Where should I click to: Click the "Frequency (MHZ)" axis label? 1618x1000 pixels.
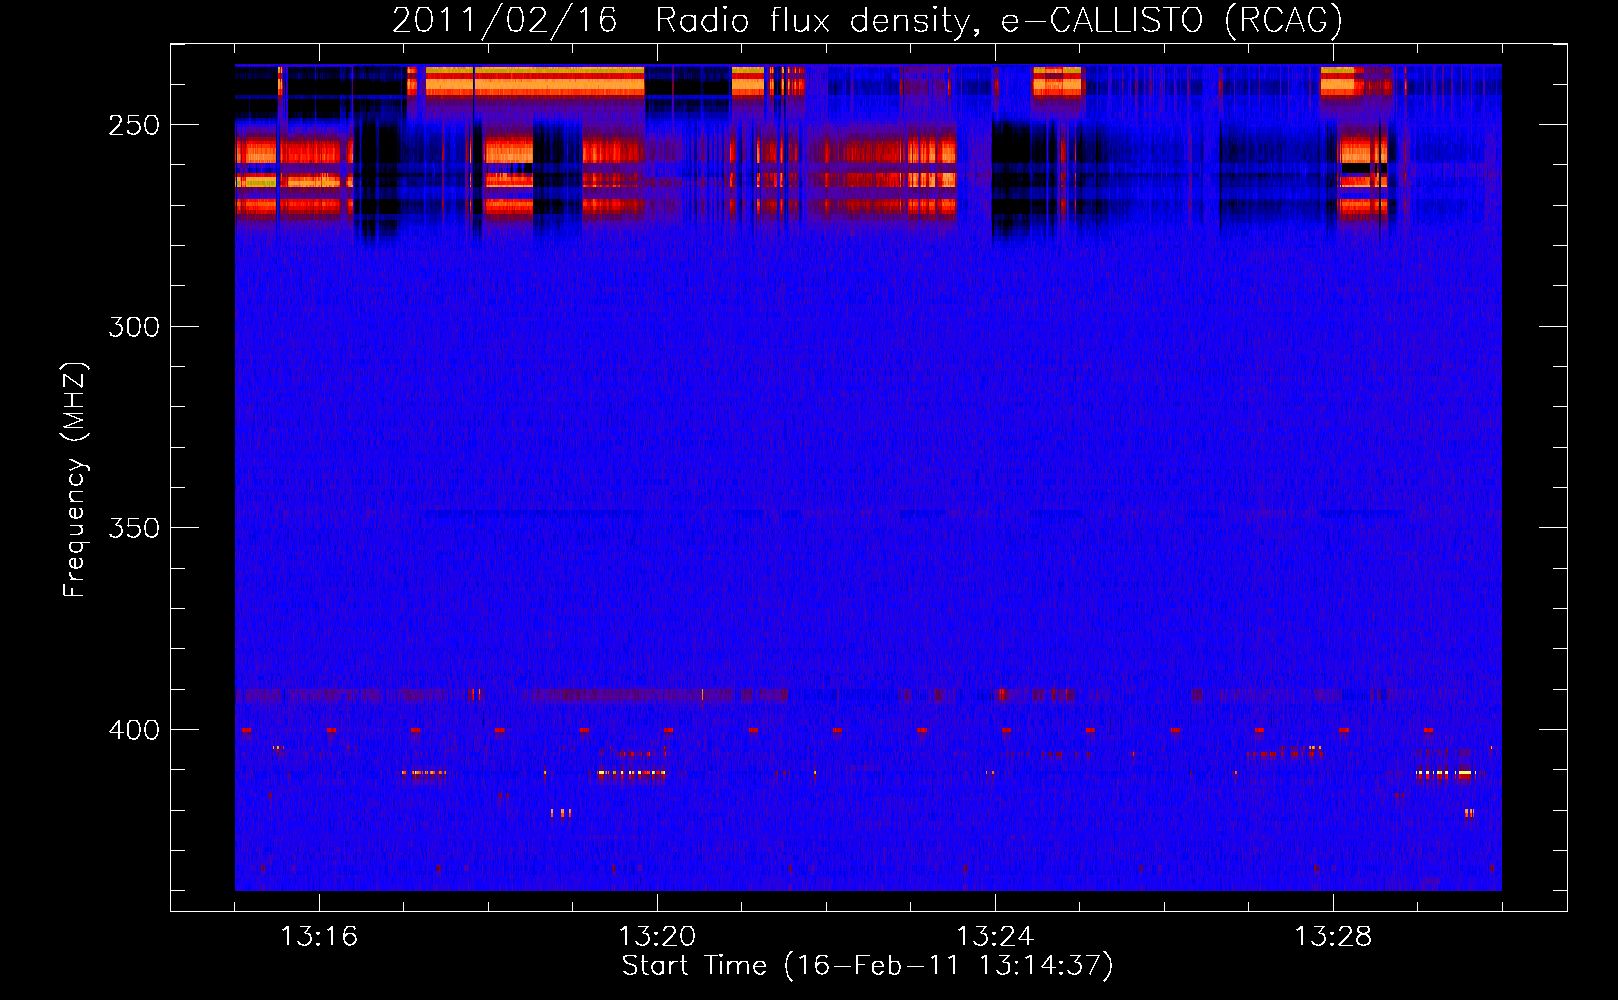(75, 480)
